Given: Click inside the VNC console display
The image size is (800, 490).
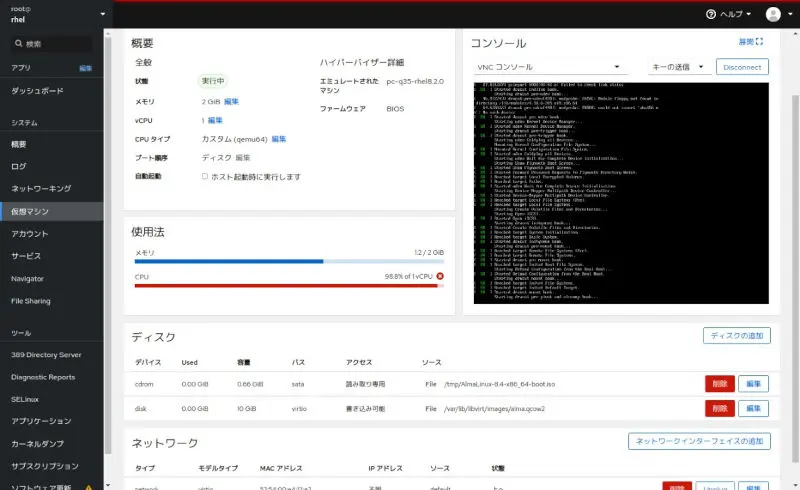Looking at the screenshot, I should pos(621,193).
